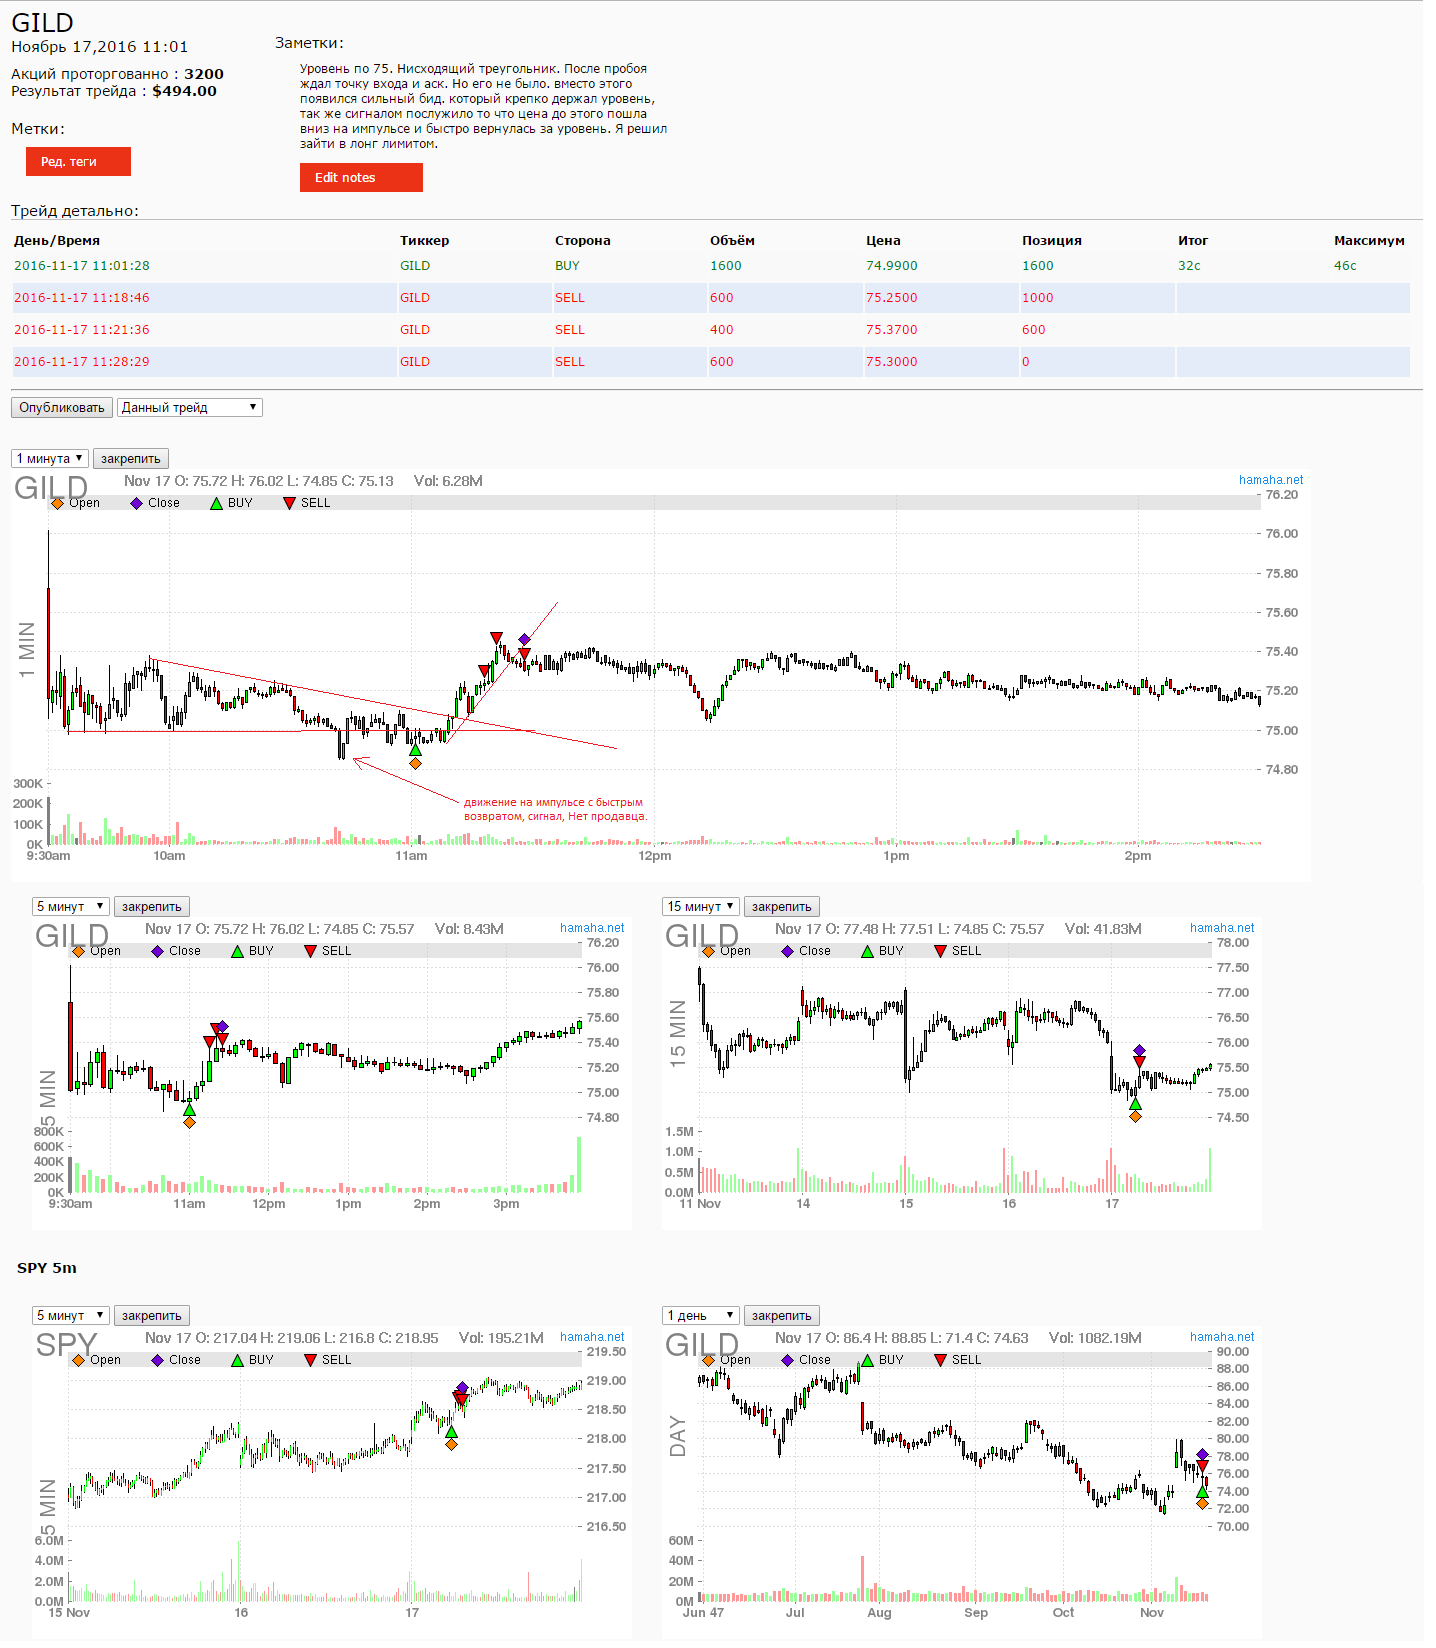This screenshot has height=1648, width=1436.
Task: Select the BUY triangle in the GILD 5 MIN chart legend
Action: coord(237,951)
